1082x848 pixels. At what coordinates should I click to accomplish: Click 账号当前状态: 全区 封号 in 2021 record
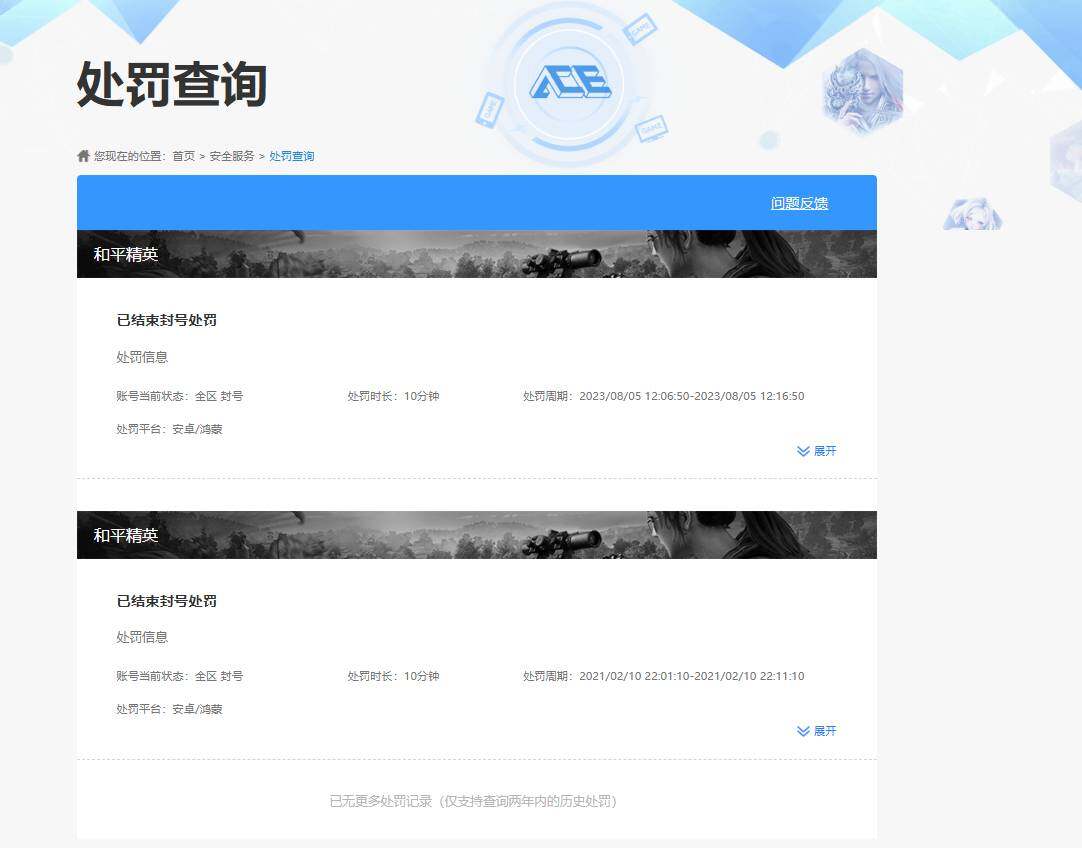[x=179, y=676]
